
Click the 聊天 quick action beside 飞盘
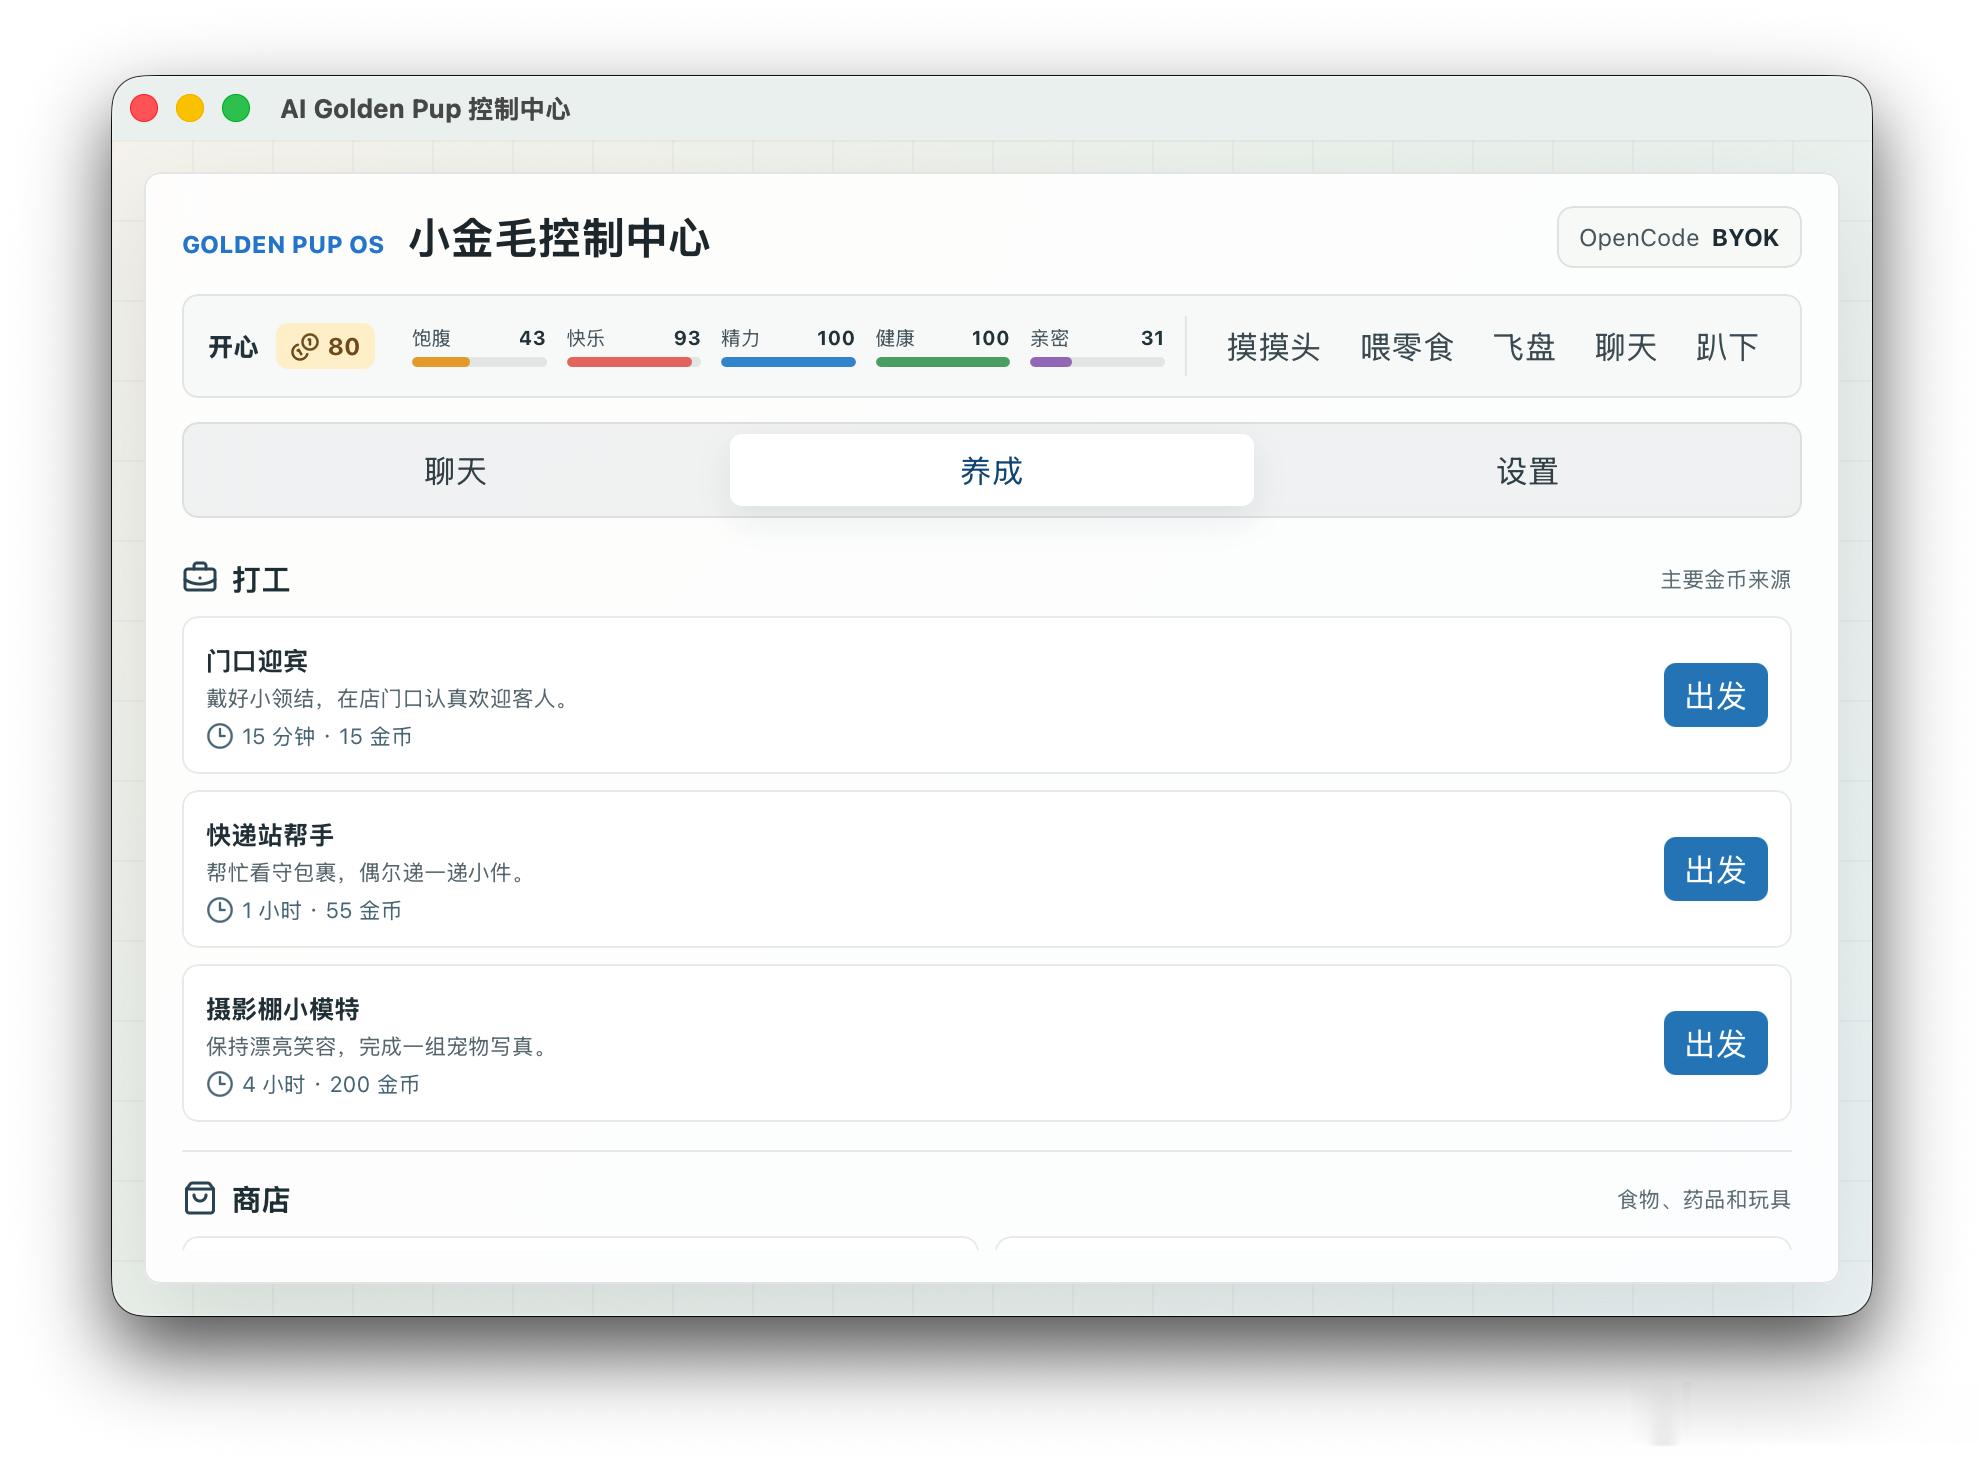(1626, 347)
